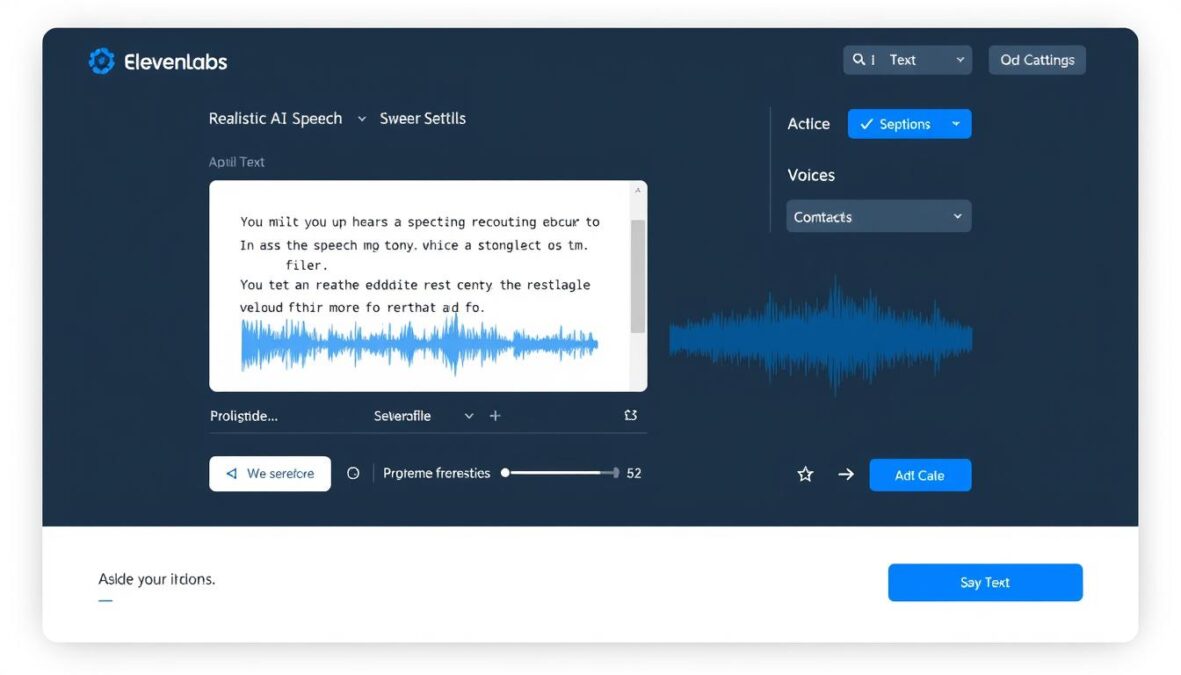Click the arrow icon beside Adt Cale
The image size is (1181, 675).
coord(846,475)
